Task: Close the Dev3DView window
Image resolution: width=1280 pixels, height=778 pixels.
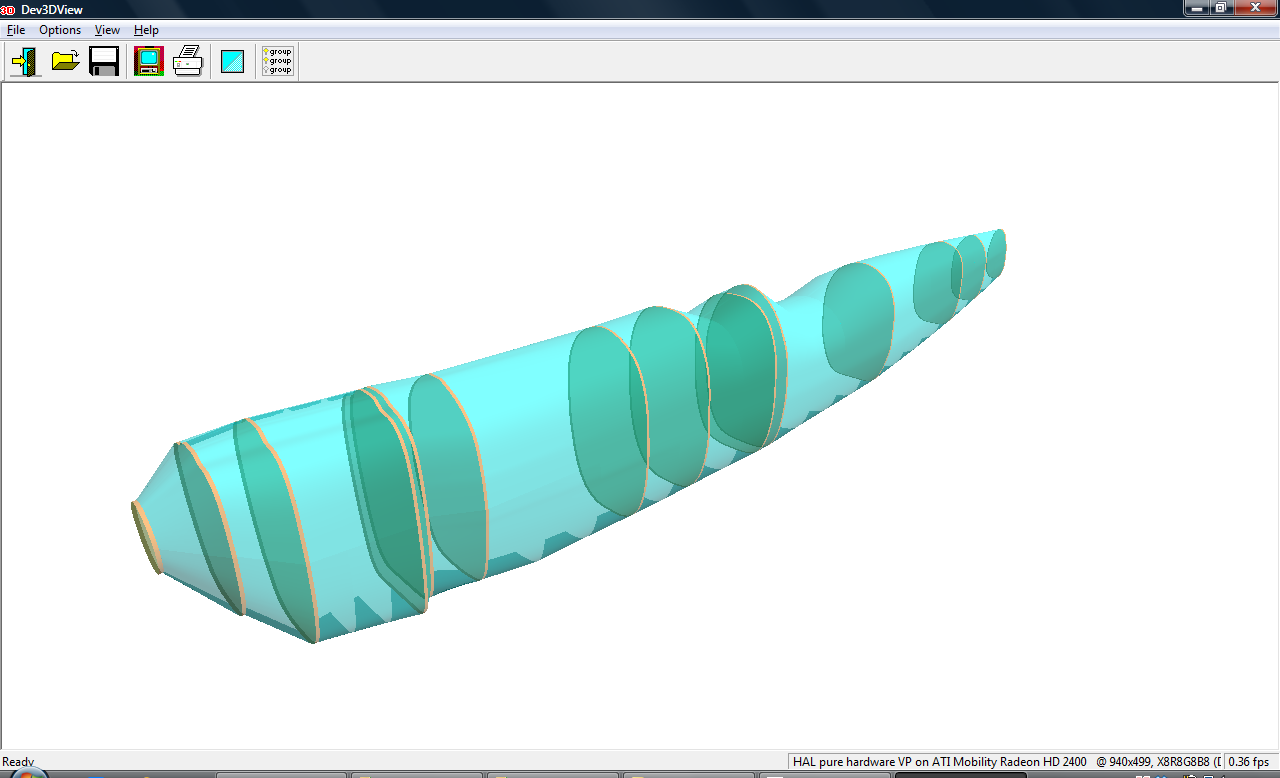Action: click(1253, 8)
